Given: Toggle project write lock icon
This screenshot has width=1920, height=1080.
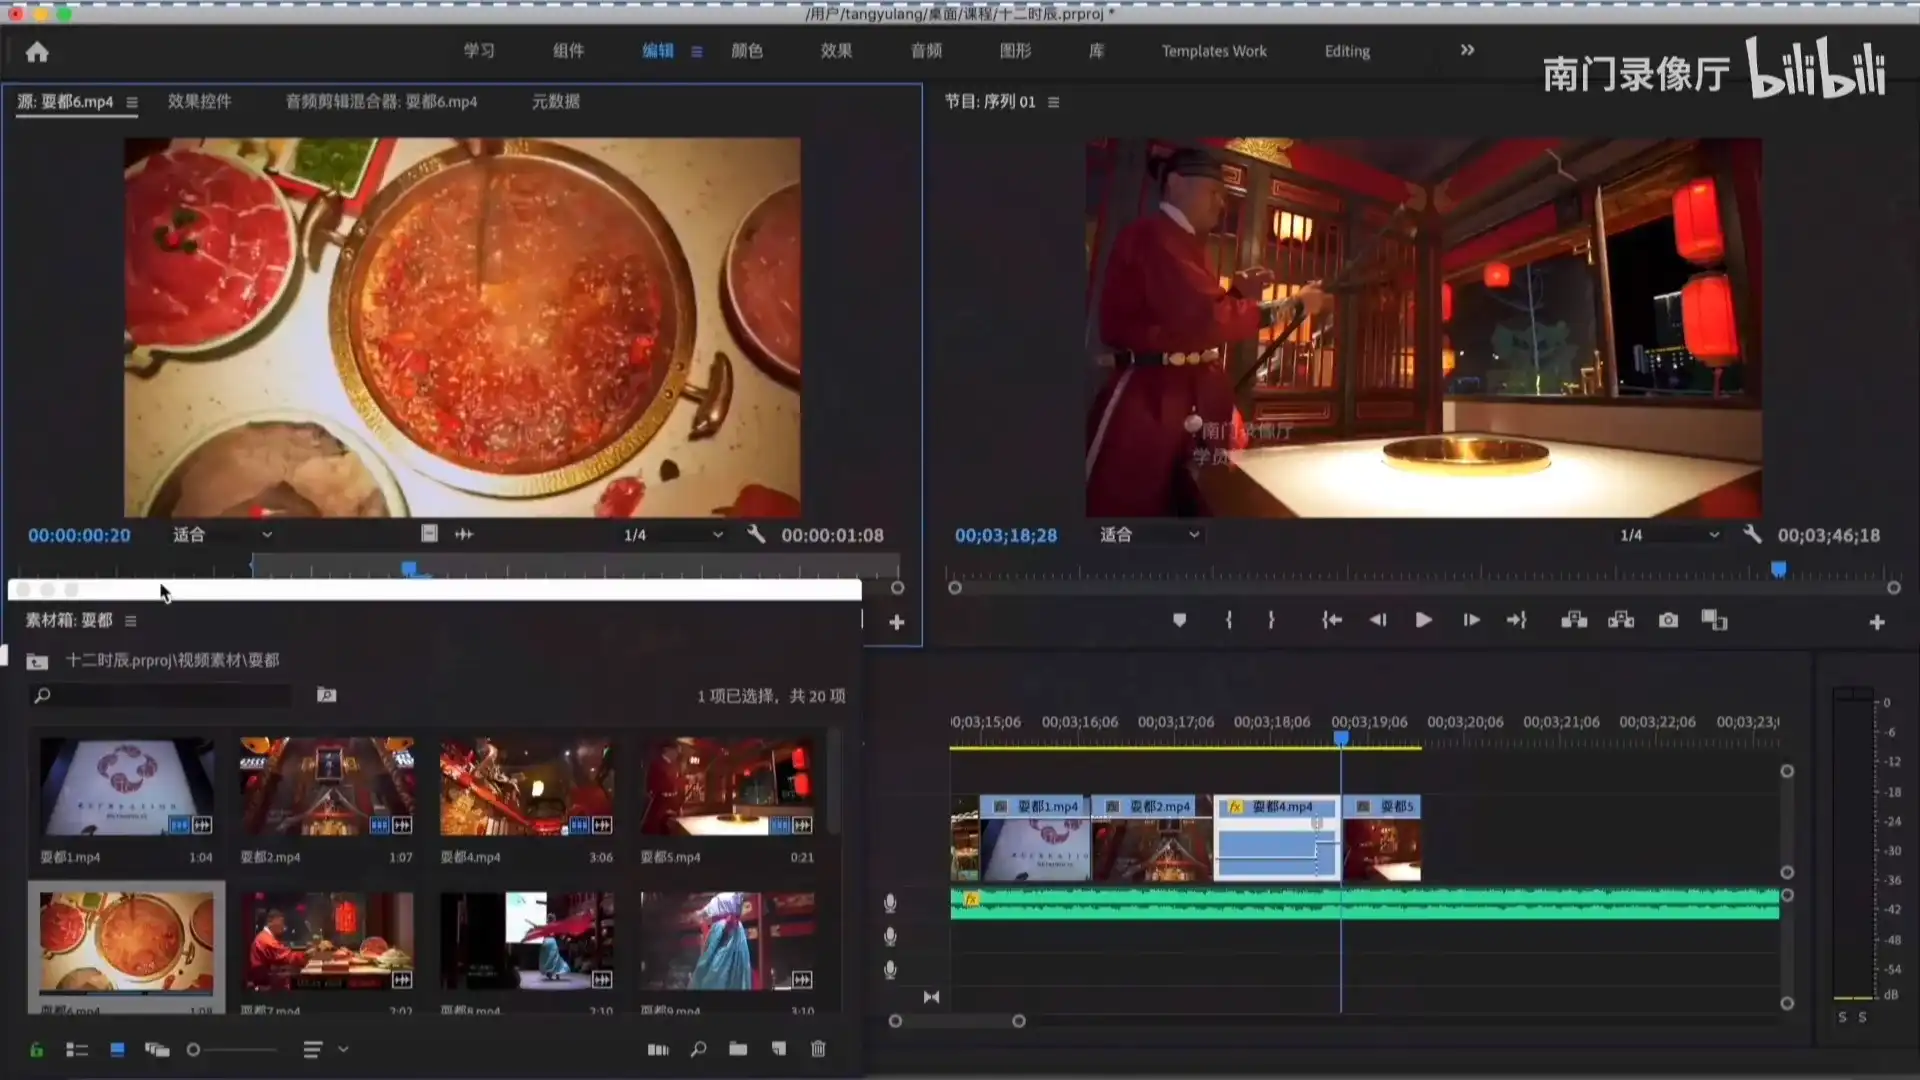Looking at the screenshot, I should click(x=37, y=1050).
